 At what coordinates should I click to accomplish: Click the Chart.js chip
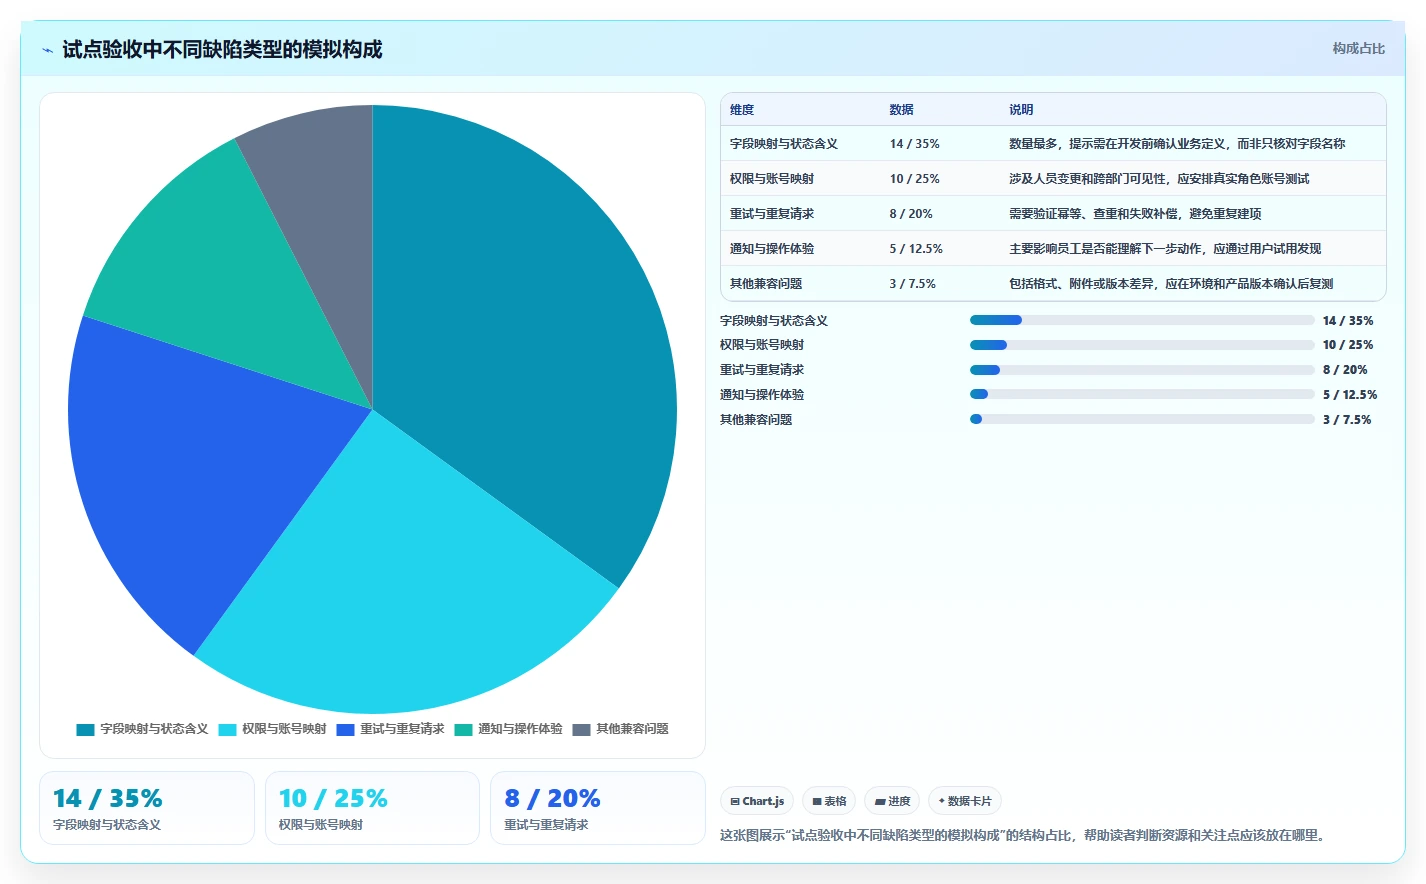757,801
